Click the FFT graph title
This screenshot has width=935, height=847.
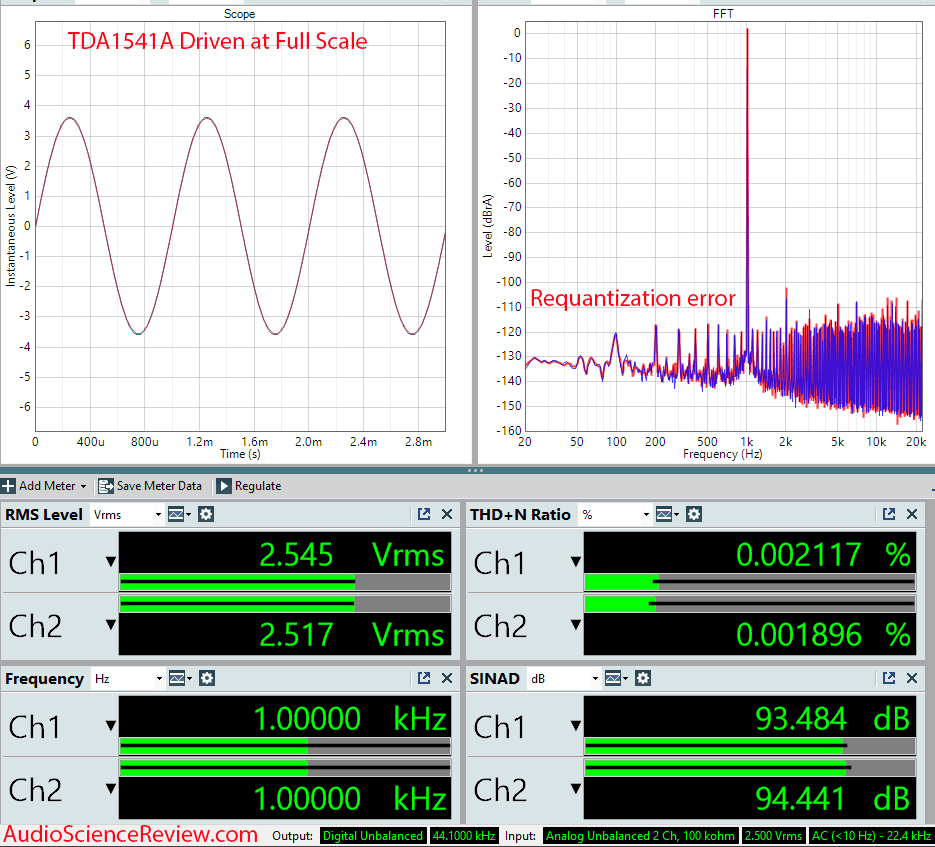tap(723, 14)
